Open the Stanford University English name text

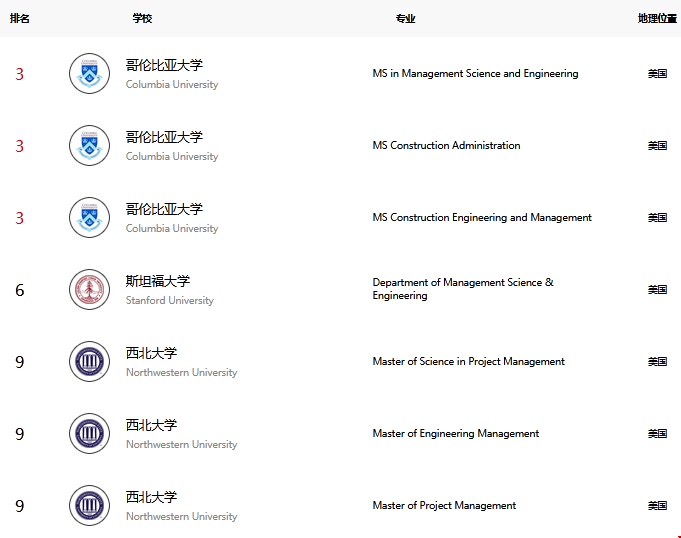(x=169, y=300)
